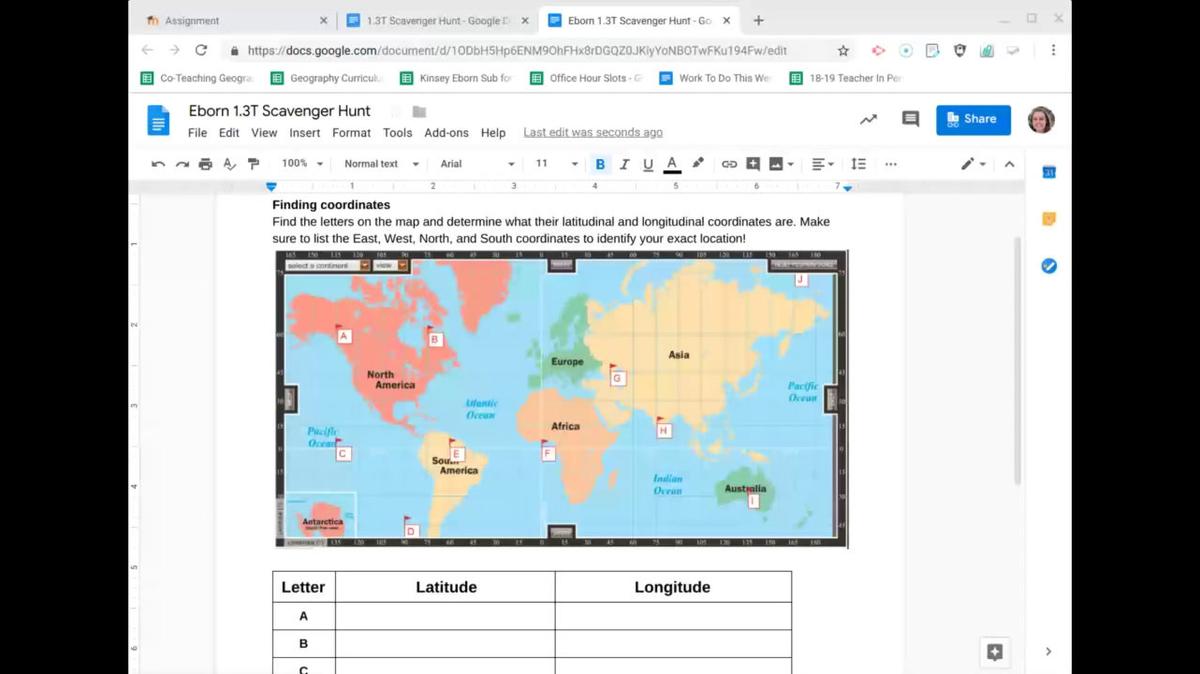Click the Redo arrow in the toolbar

click(182, 164)
